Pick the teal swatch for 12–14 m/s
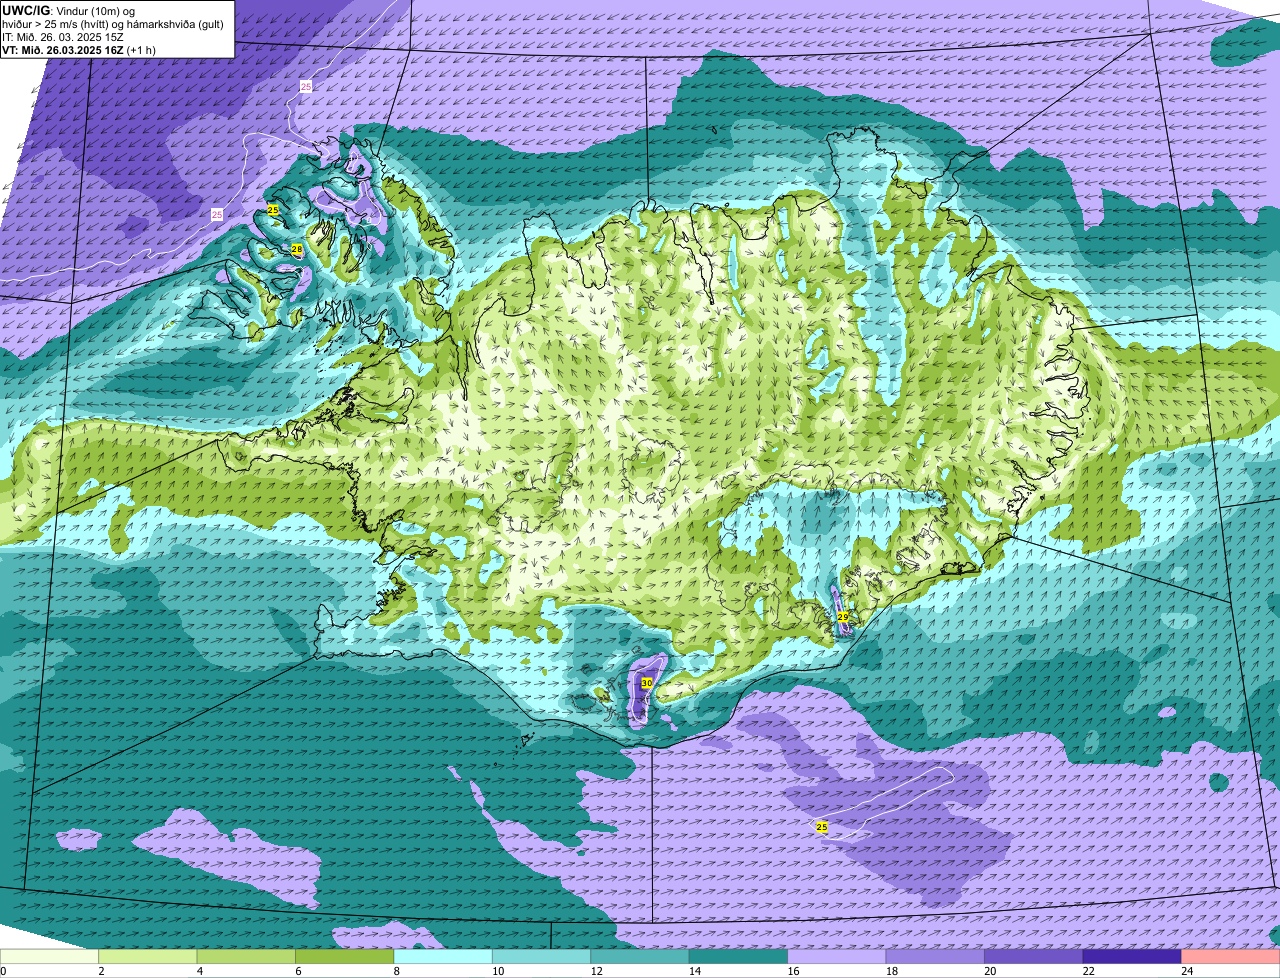Image resolution: width=1280 pixels, height=978 pixels. pos(640,956)
